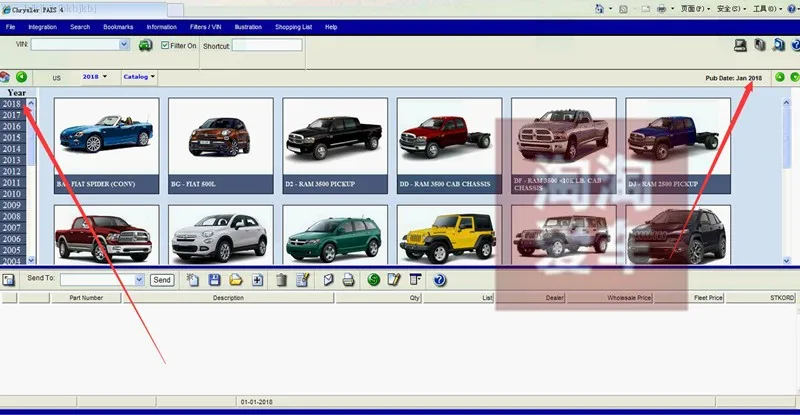Viewport: 800px width, 415px height.
Task: Click the green car VIN search icon
Action: click(145, 45)
